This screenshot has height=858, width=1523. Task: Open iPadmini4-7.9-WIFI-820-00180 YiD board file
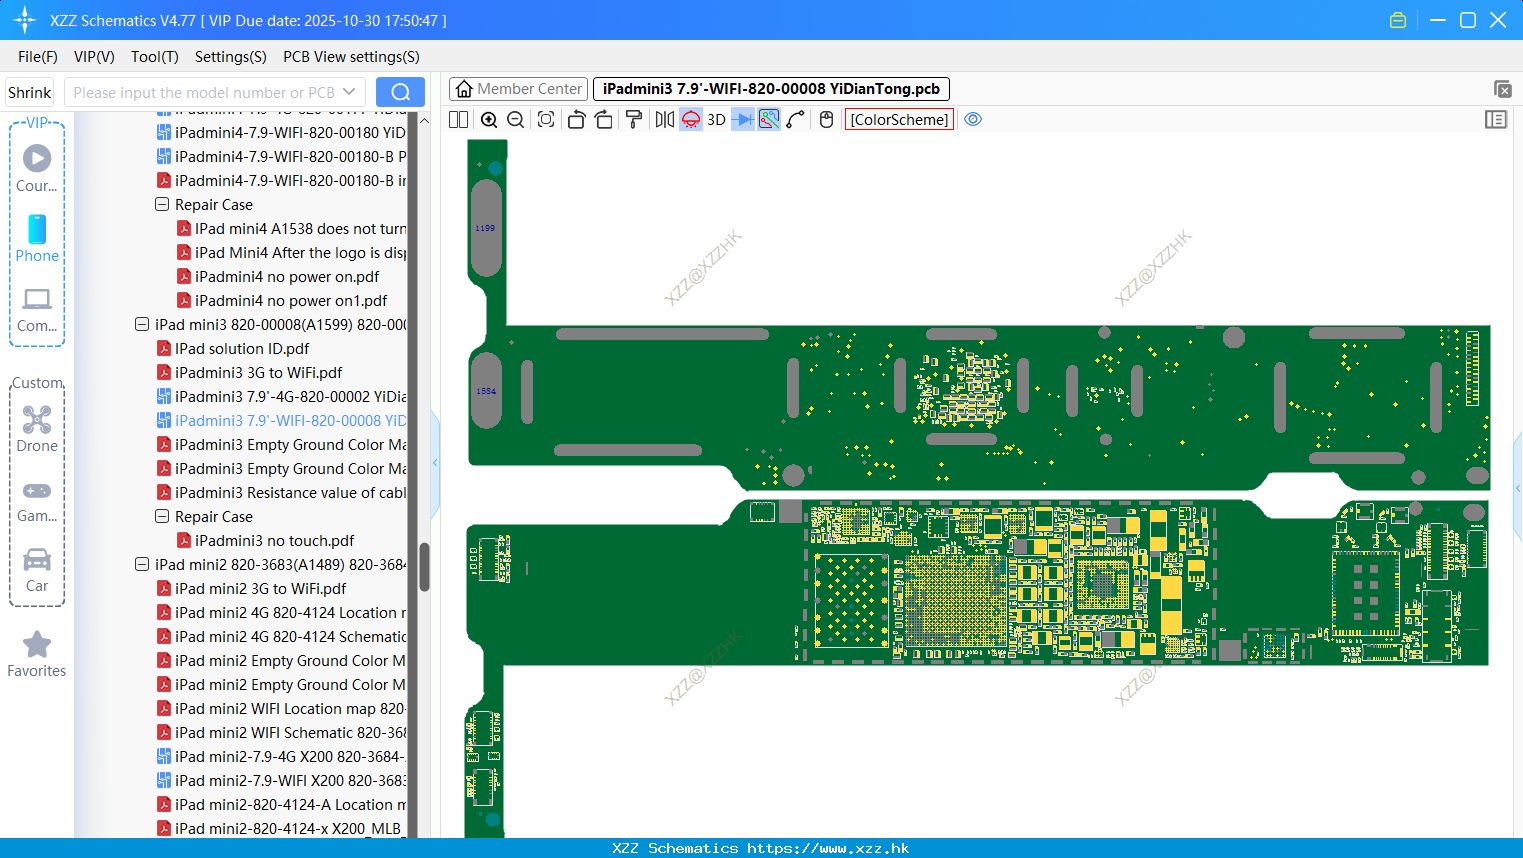(281, 132)
